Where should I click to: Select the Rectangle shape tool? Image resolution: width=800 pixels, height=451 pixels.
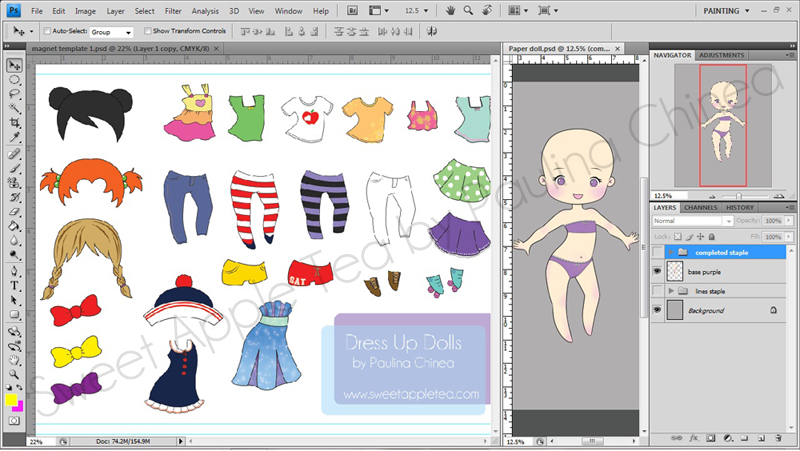click(x=14, y=315)
